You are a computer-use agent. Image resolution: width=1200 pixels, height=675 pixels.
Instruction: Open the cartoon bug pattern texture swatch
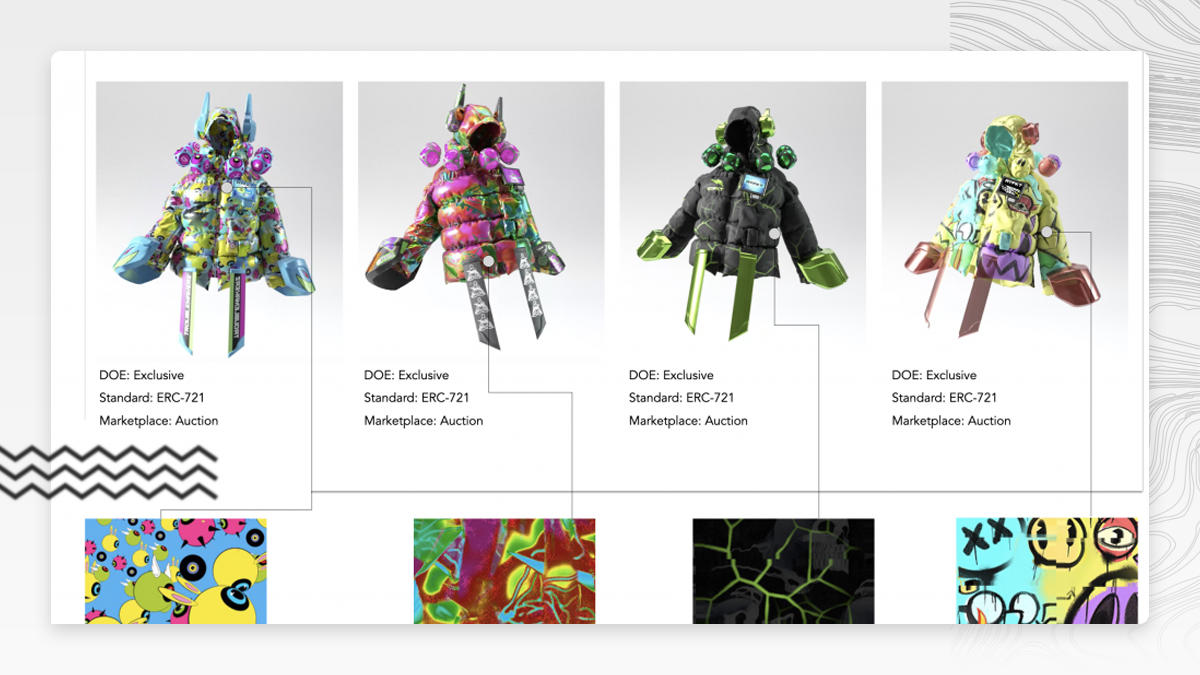176,571
